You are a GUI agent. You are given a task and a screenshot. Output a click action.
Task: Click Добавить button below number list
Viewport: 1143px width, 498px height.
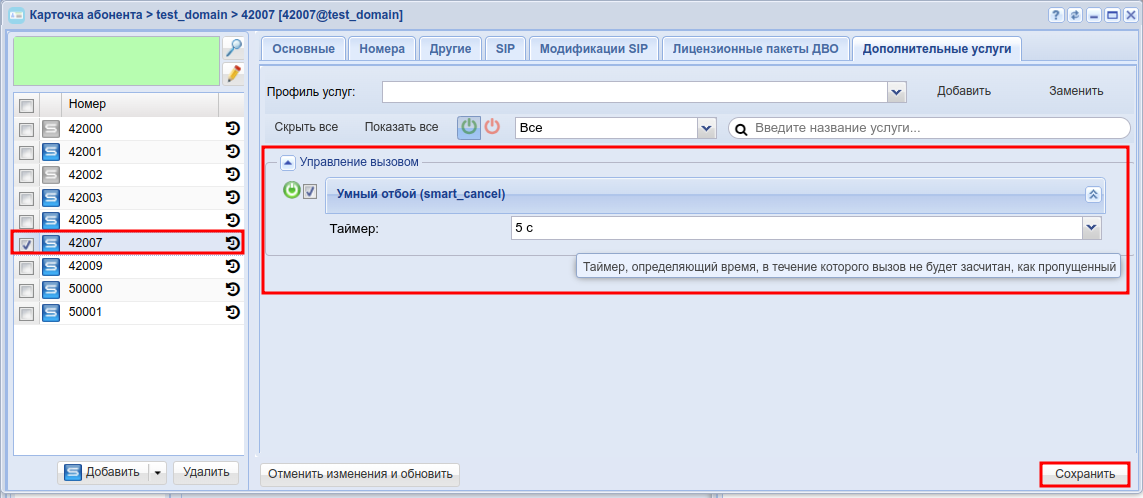pos(103,472)
